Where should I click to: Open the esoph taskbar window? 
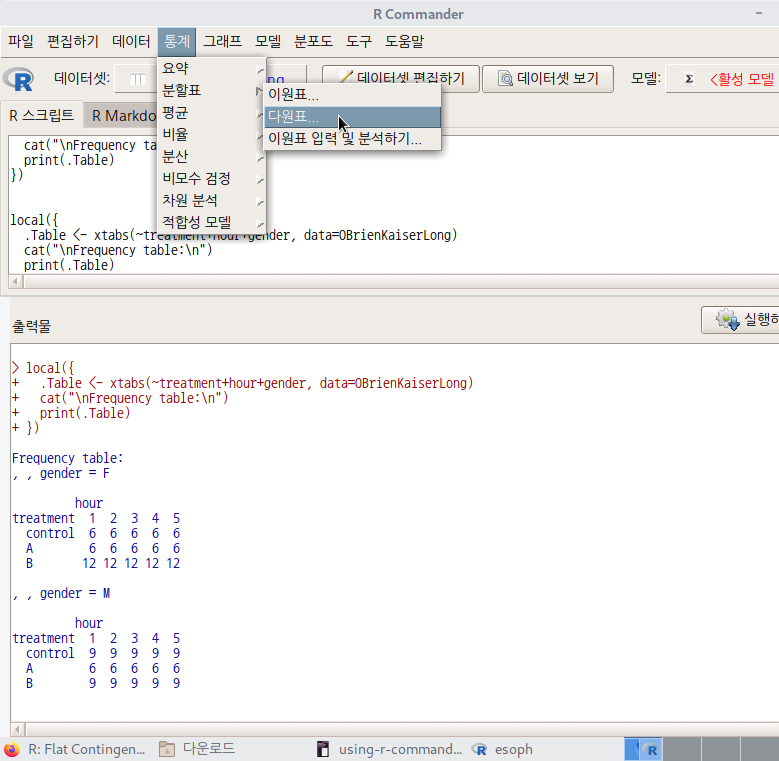(x=502, y=749)
